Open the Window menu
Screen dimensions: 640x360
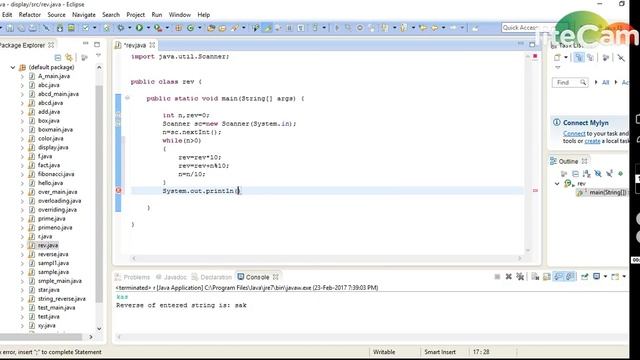tap(180, 15)
